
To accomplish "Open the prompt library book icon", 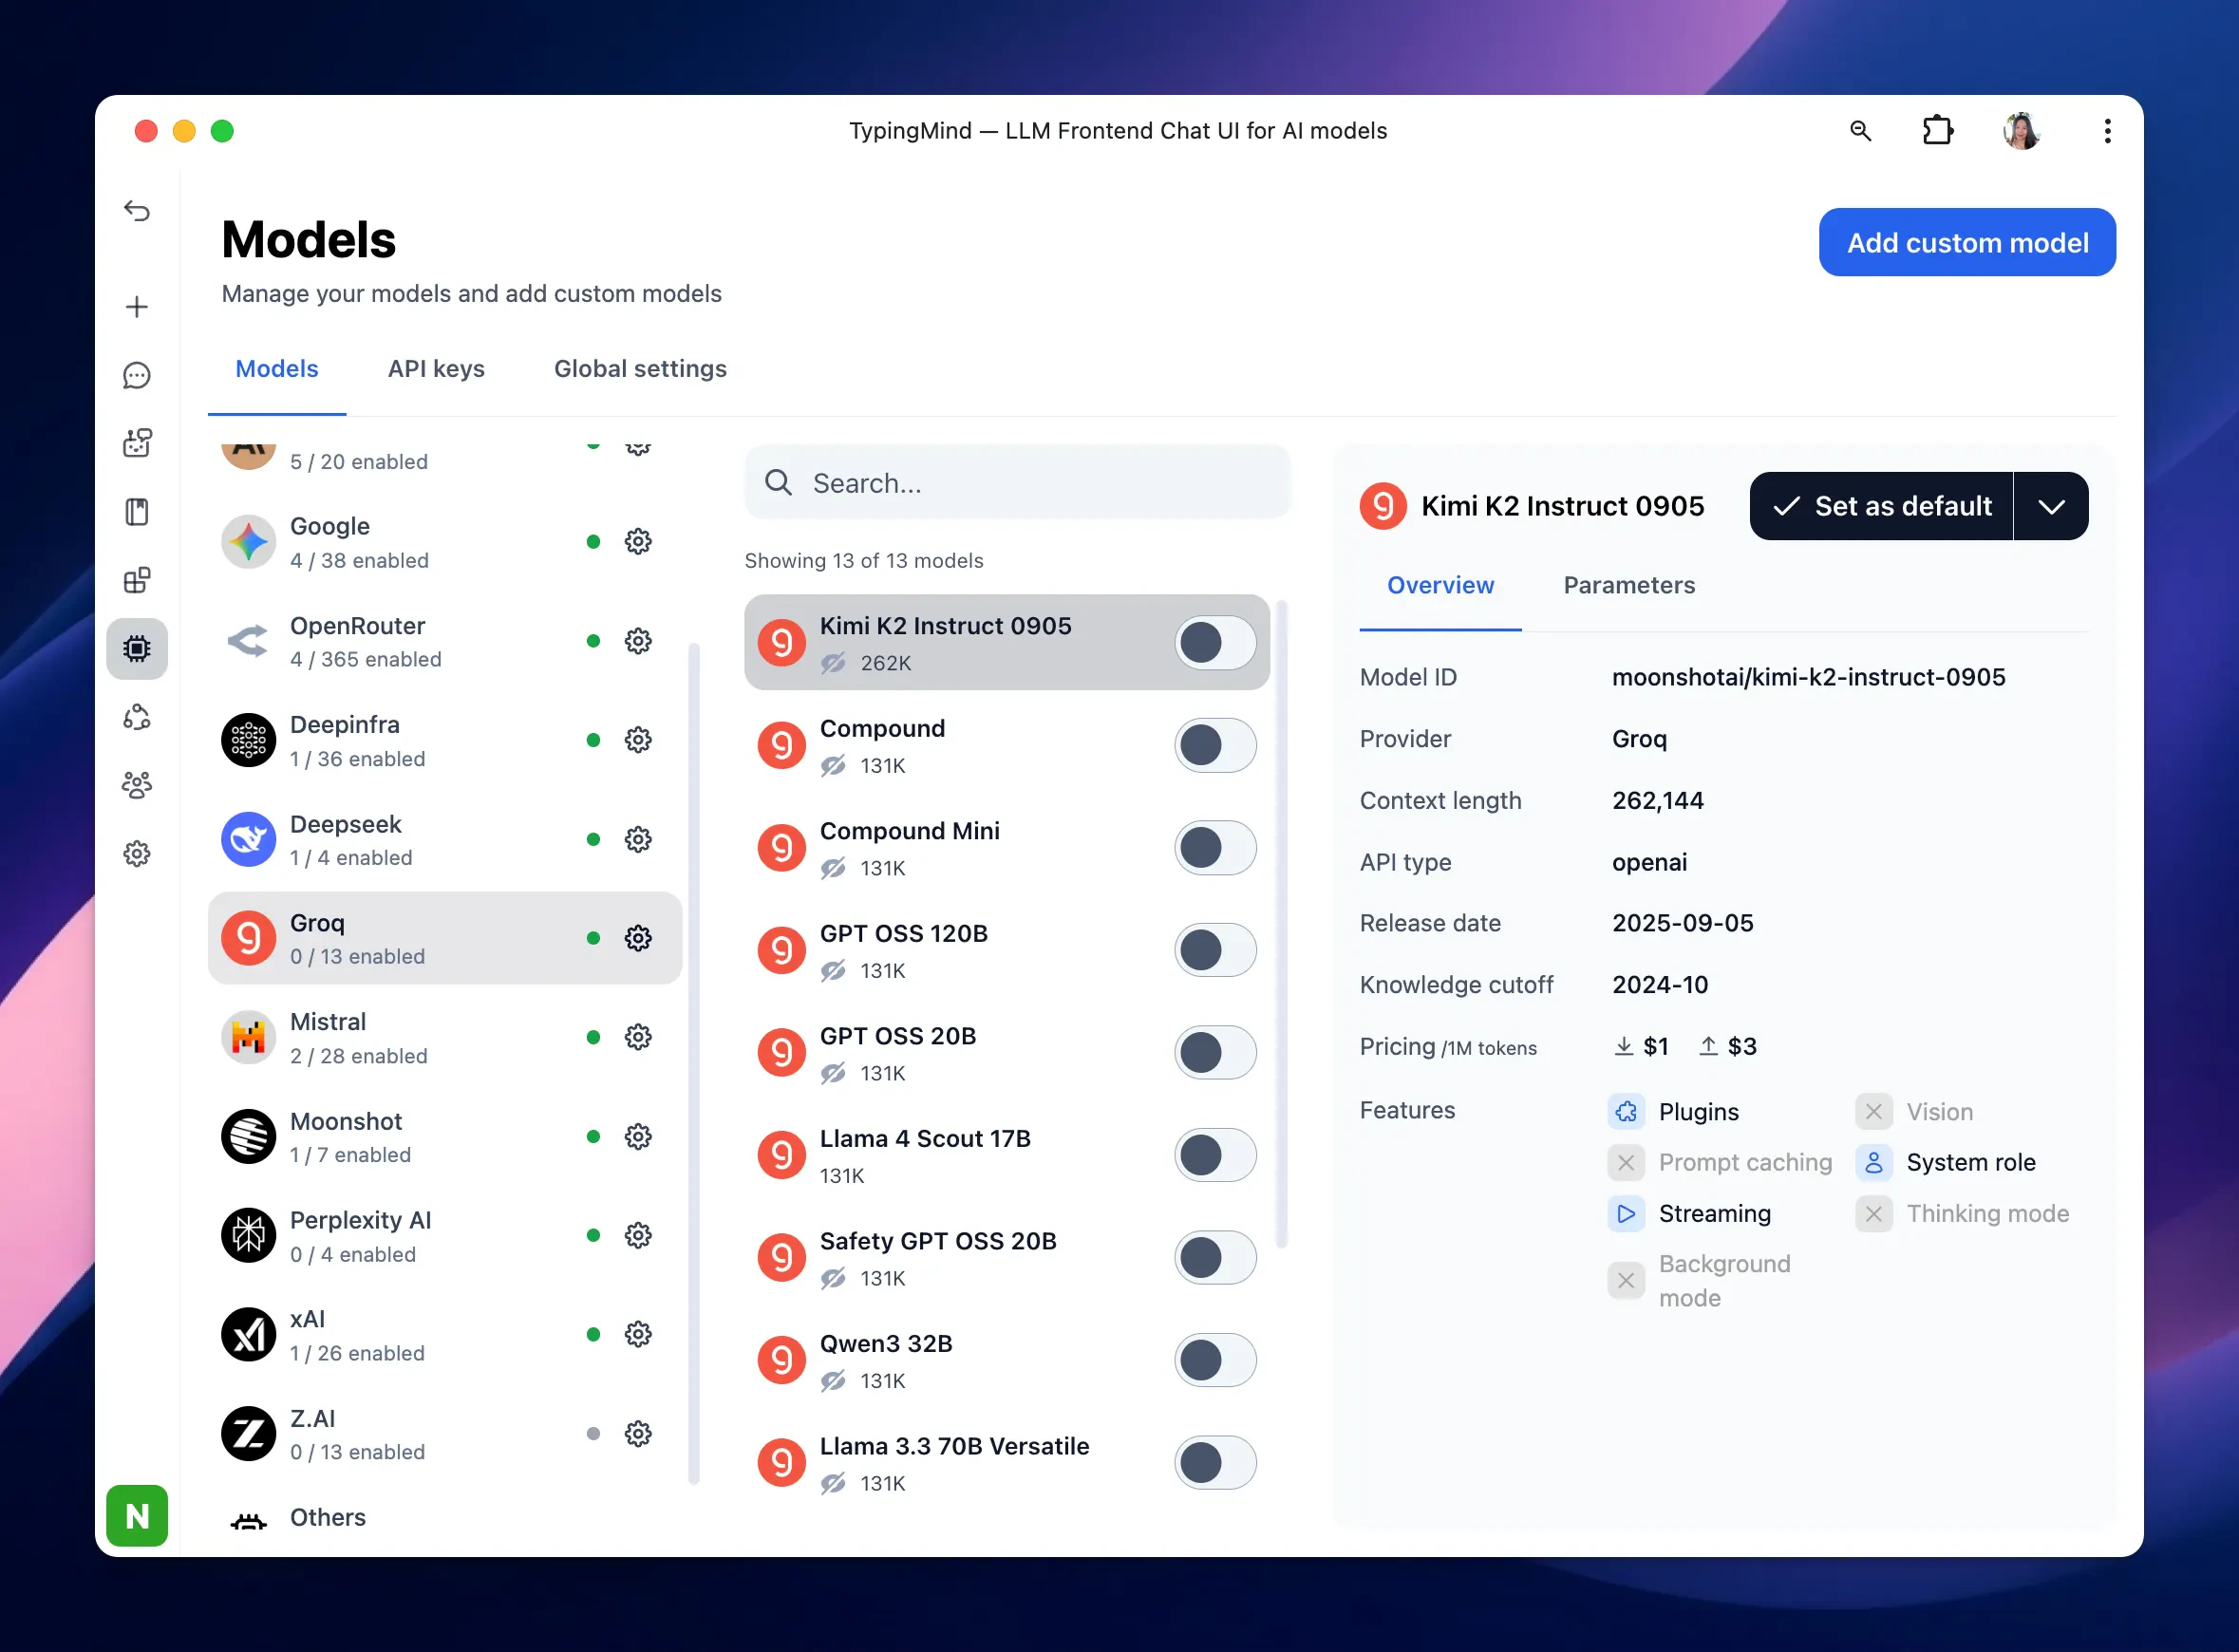I will coord(137,512).
